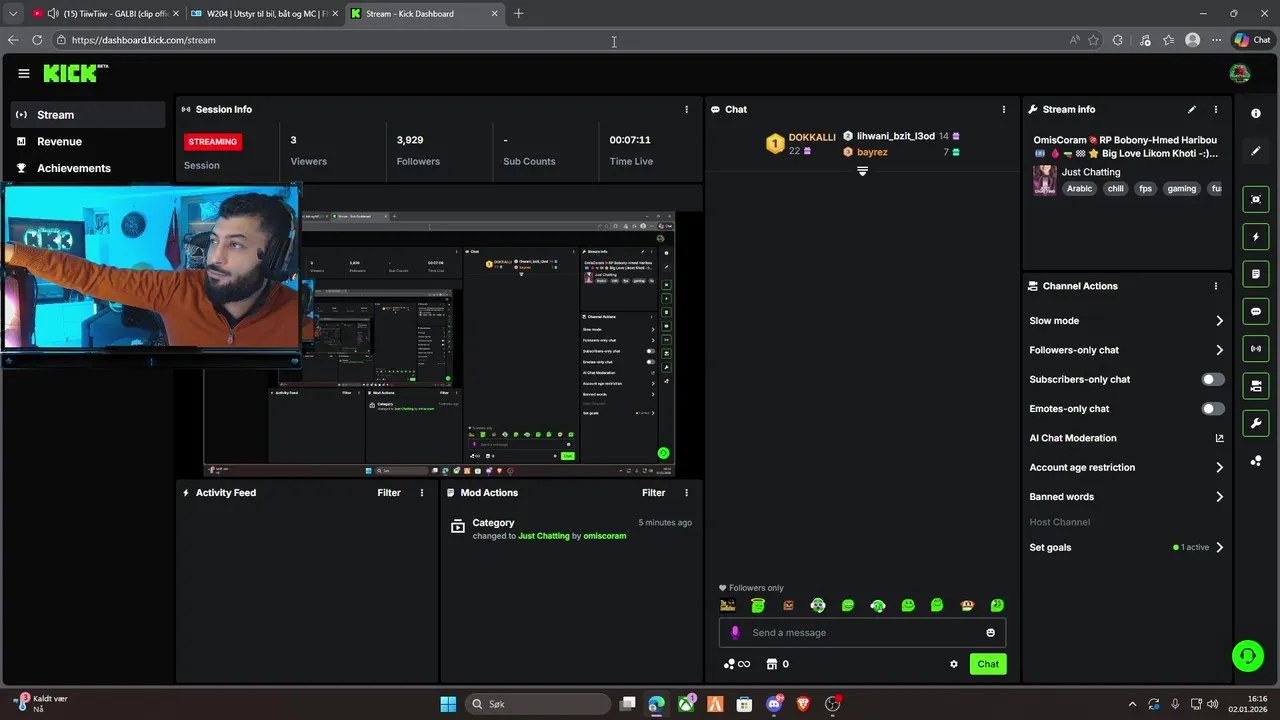
Task: Expand Set goals options
Action: point(1219,548)
